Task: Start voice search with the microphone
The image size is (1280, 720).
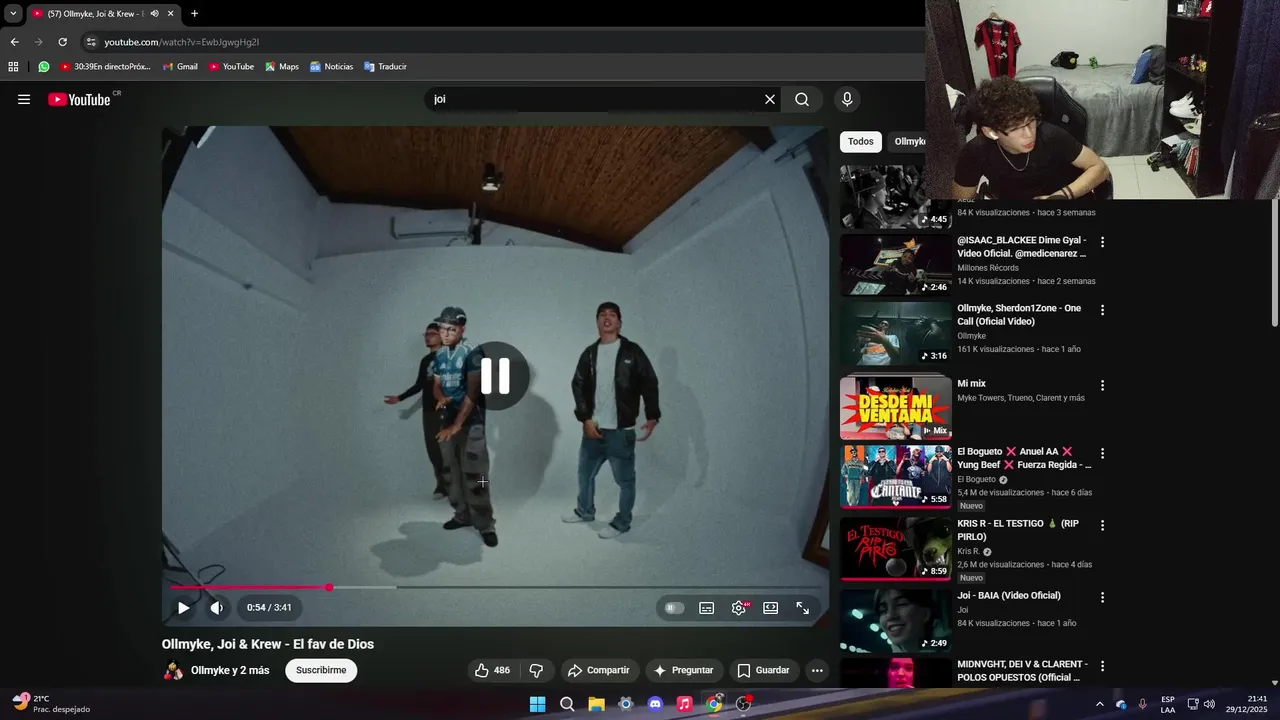Action: tap(847, 99)
